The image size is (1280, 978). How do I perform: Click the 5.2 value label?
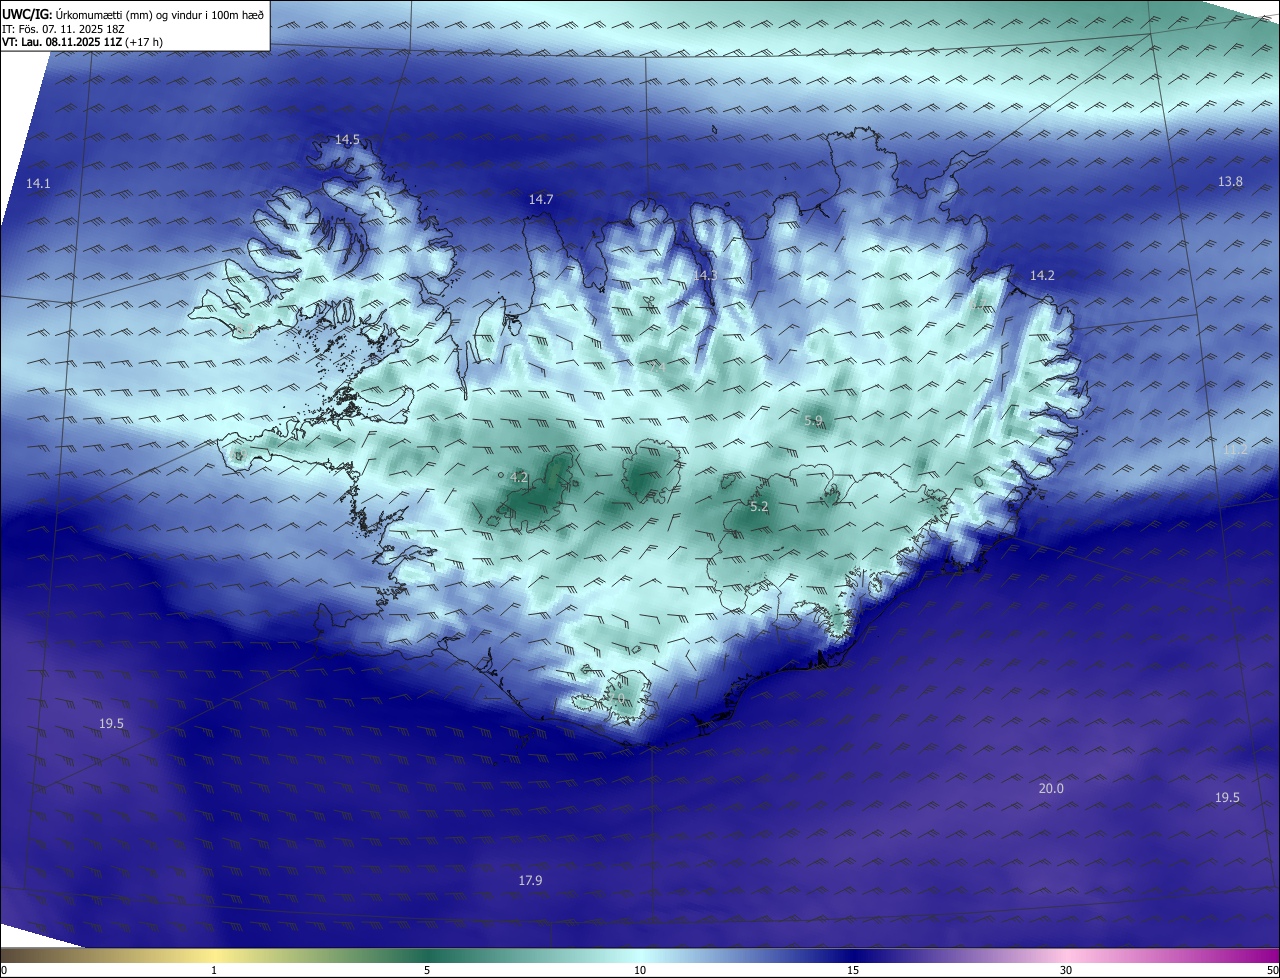[x=759, y=507]
